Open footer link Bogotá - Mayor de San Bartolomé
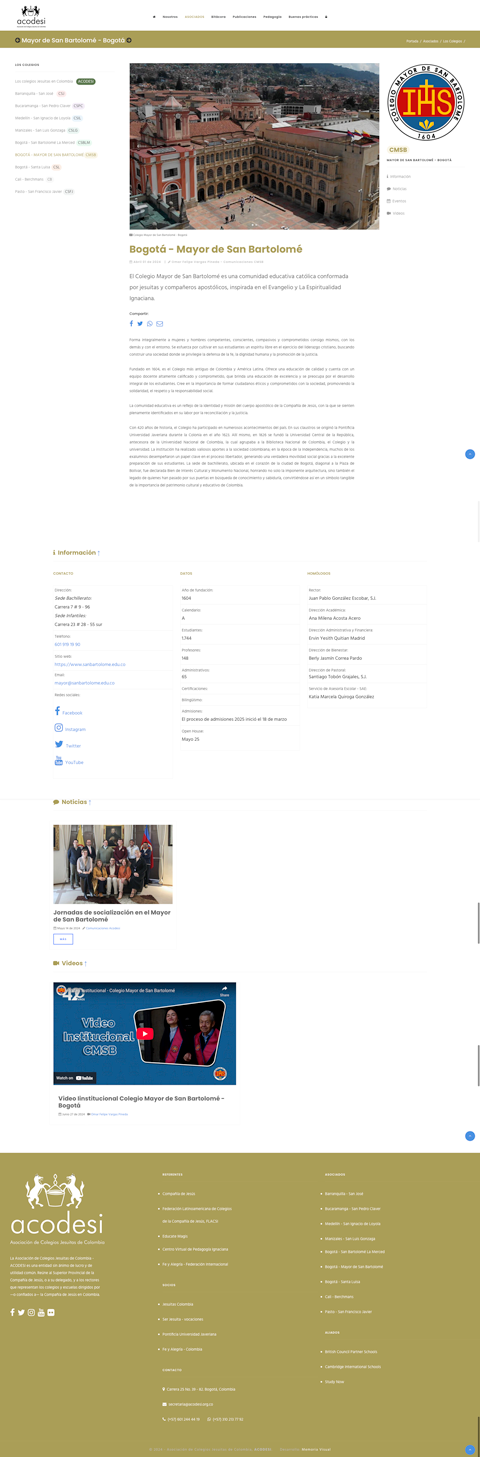This screenshot has height=1457, width=480. tap(354, 1266)
